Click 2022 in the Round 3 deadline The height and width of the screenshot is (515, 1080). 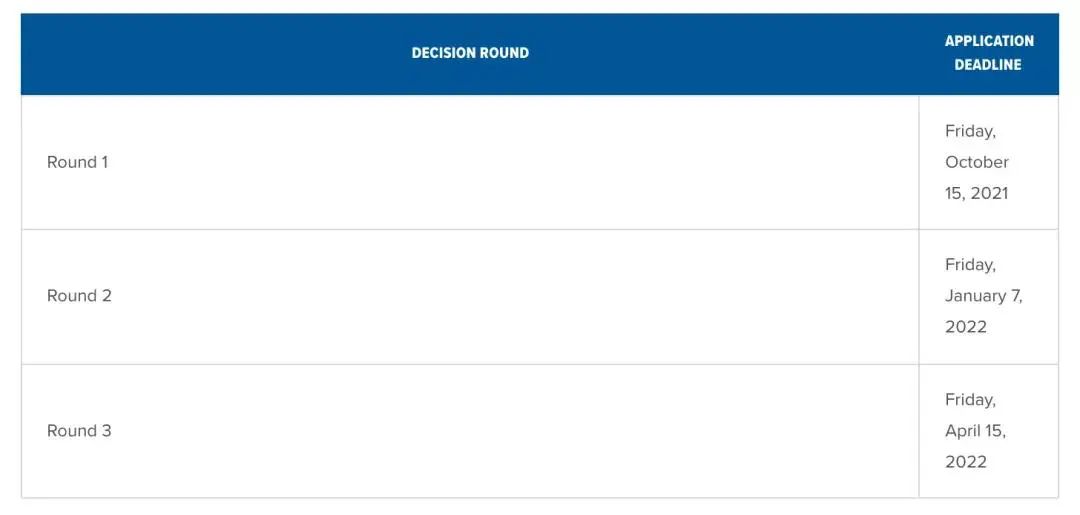(x=965, y=462)
